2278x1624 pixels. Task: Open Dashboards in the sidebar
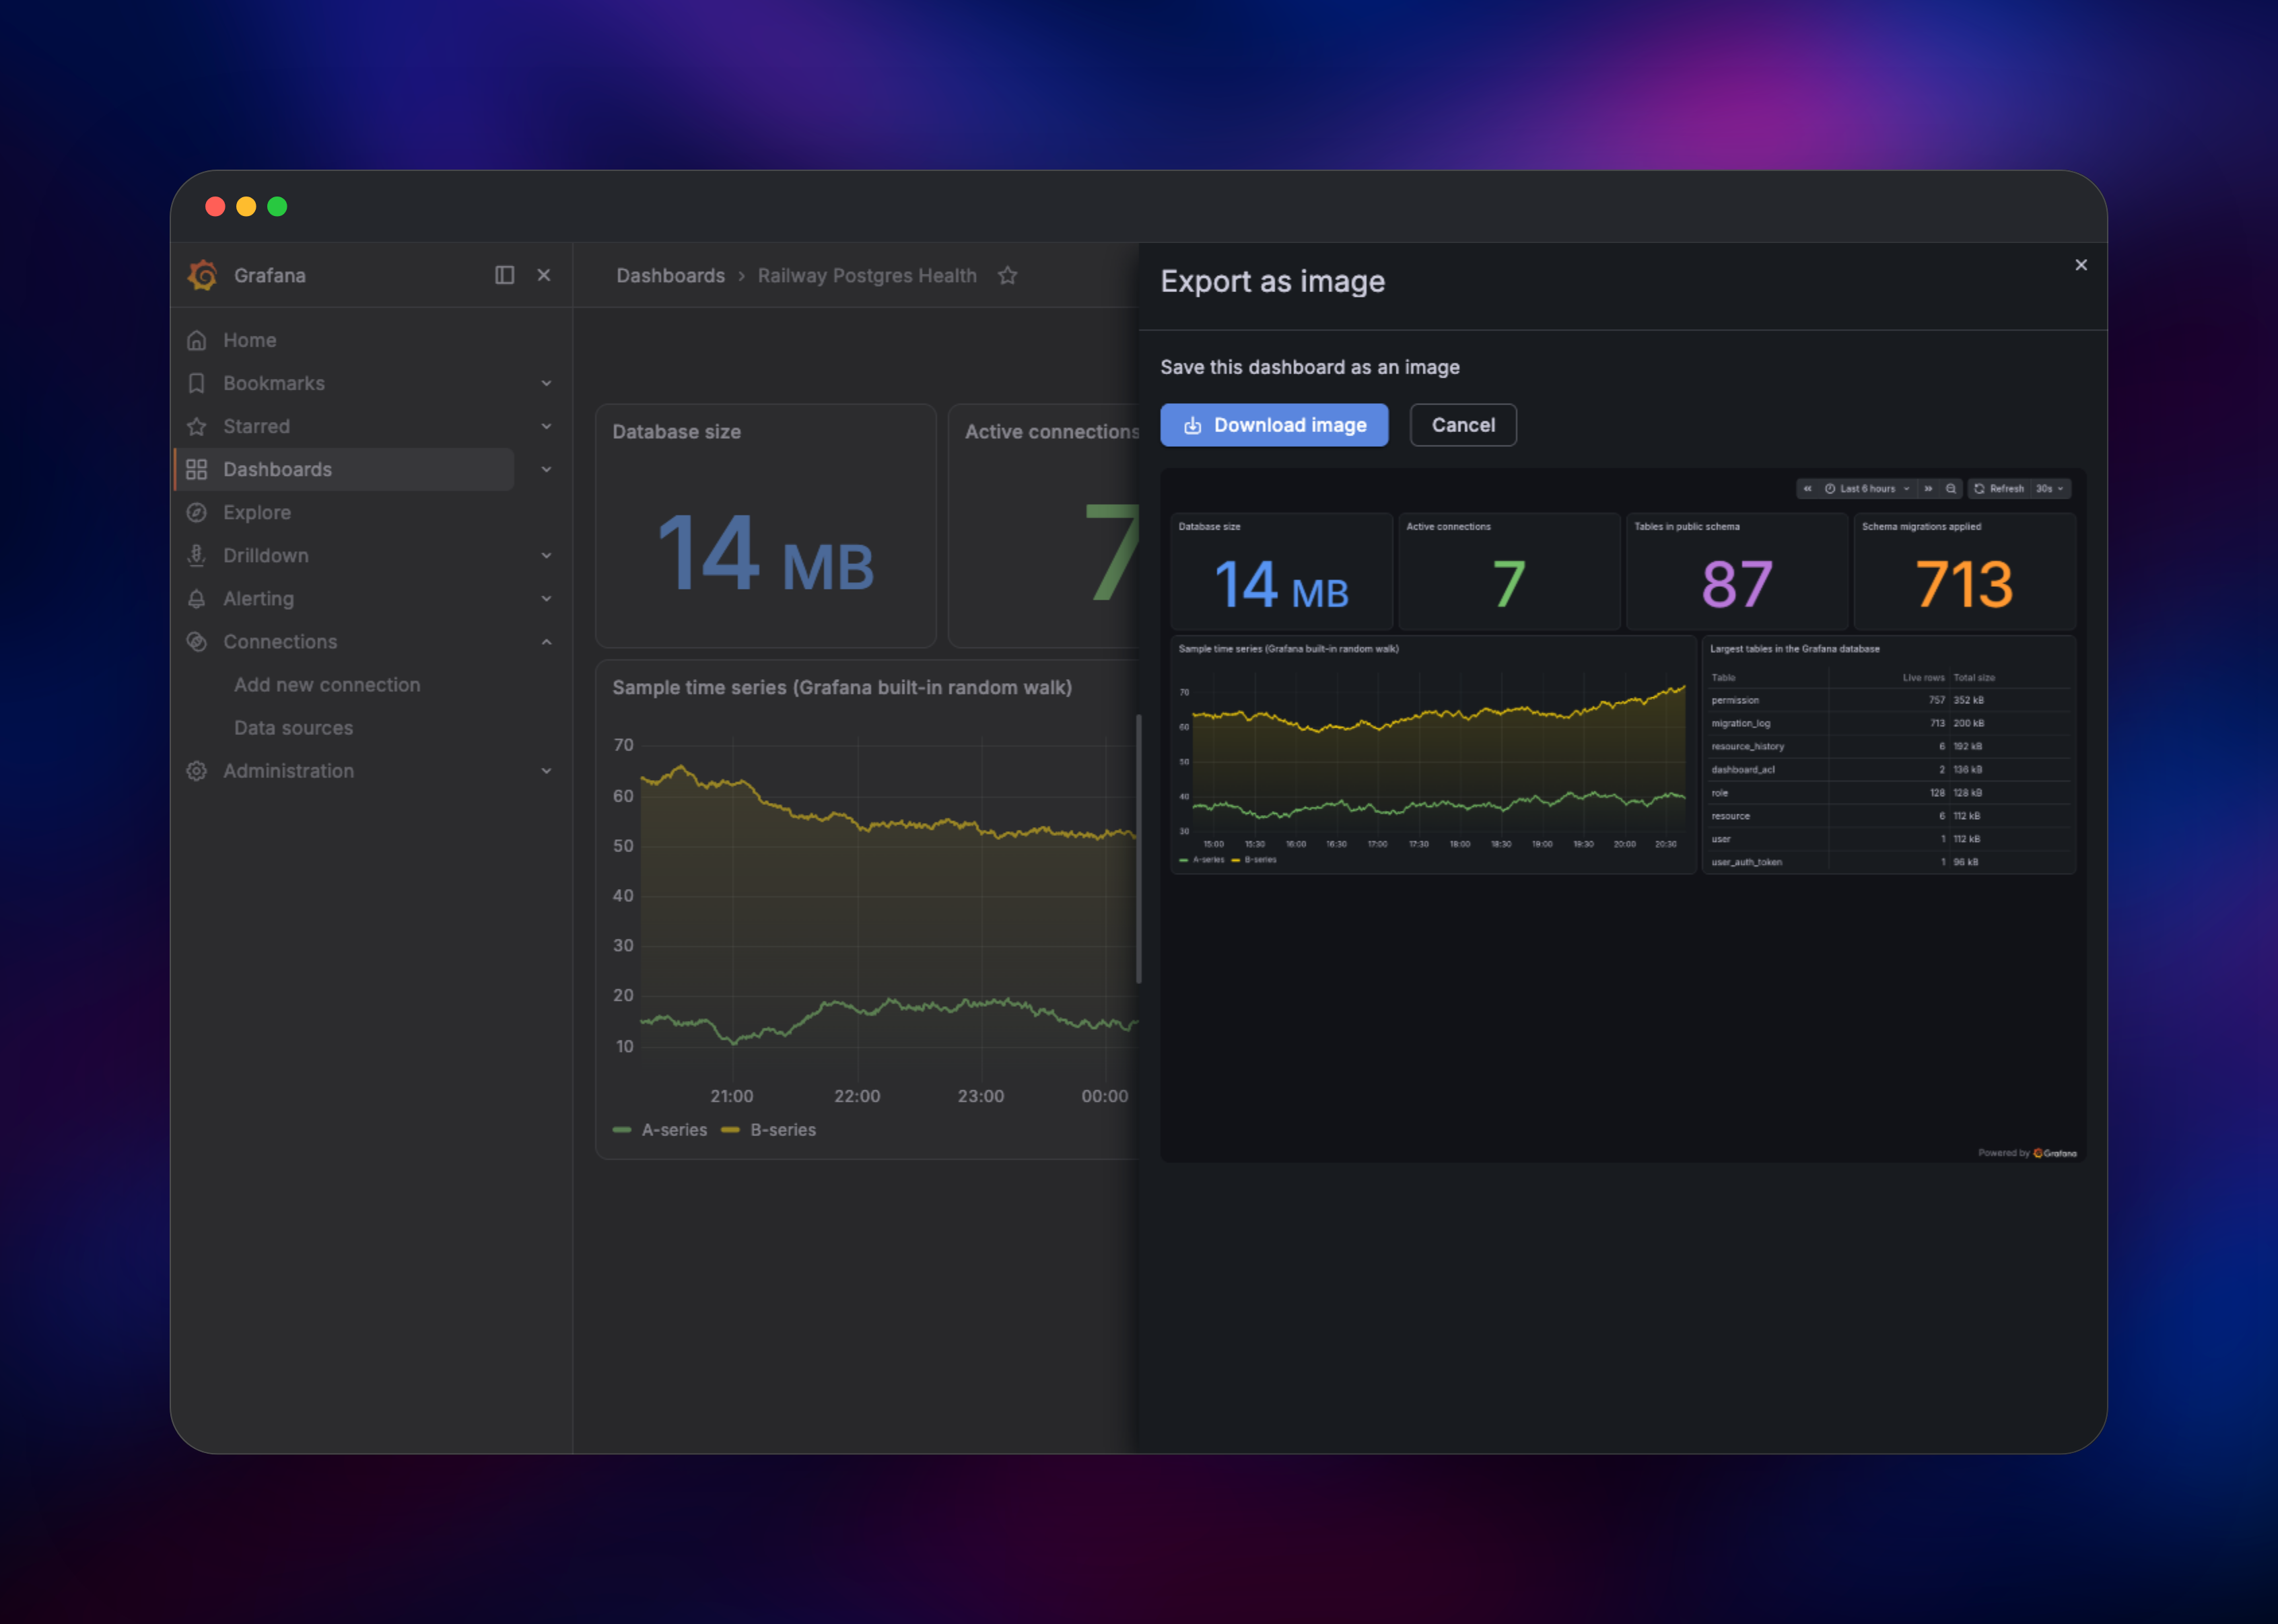pos(277,469)
